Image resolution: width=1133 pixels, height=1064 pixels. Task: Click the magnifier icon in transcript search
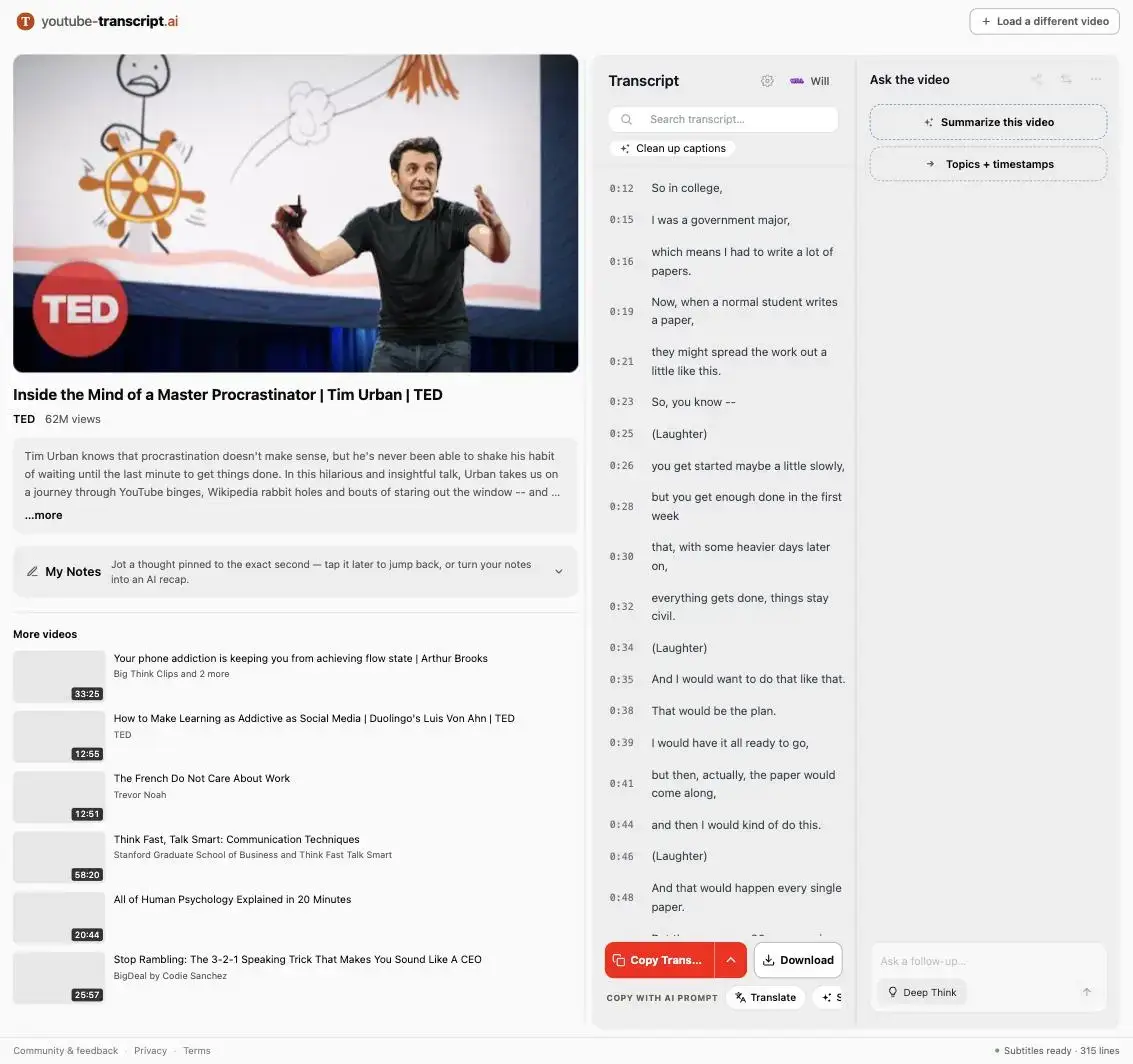coord(626,119)
